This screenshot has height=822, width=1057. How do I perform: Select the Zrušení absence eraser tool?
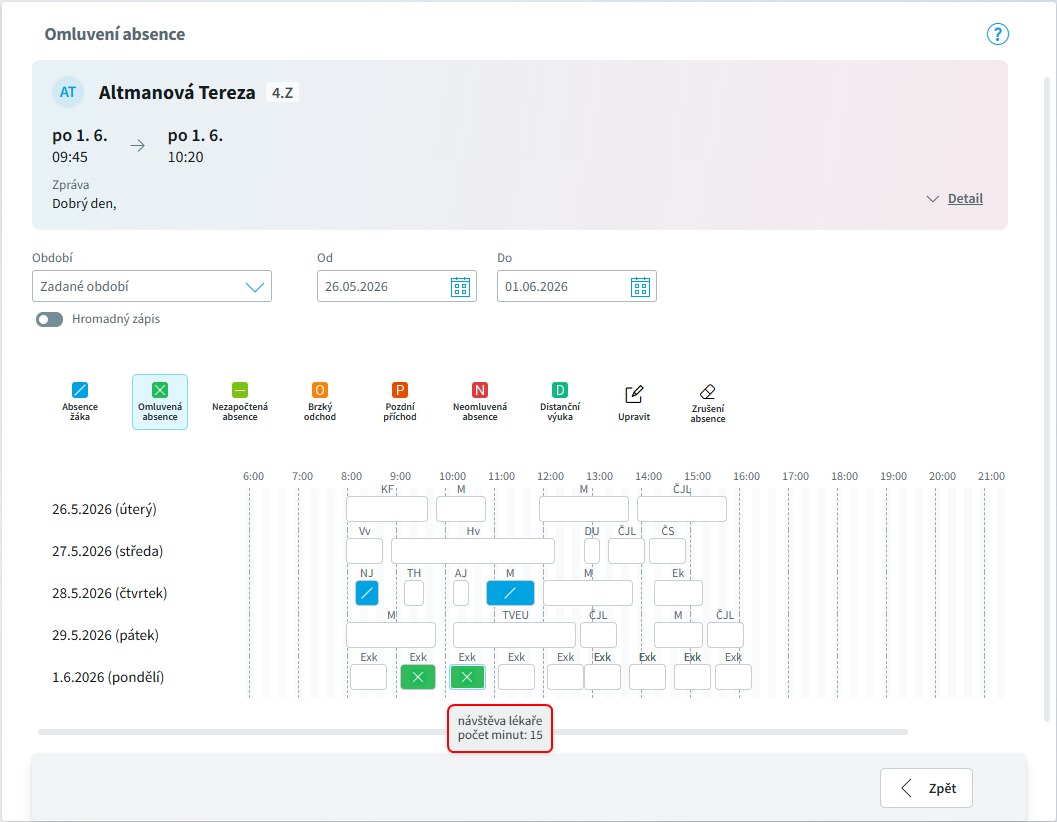pyautogui.click(x=708, y=403)
